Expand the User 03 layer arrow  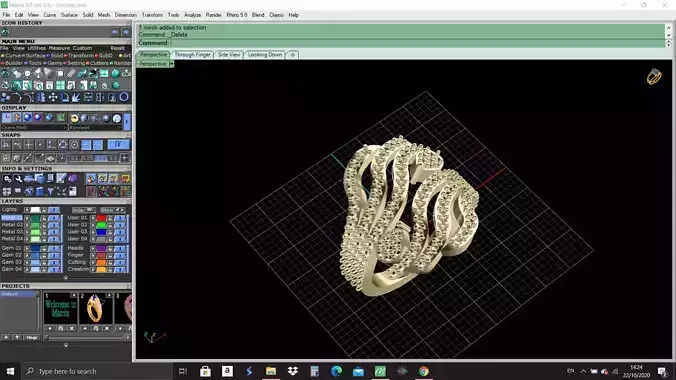coord(92,232)
